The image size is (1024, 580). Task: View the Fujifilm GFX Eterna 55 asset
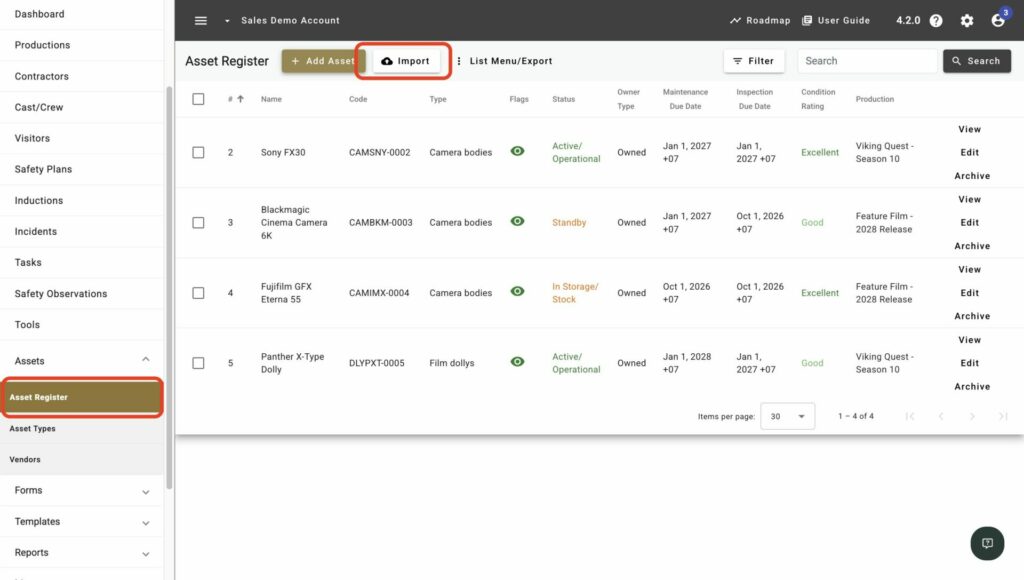(969, 269)
